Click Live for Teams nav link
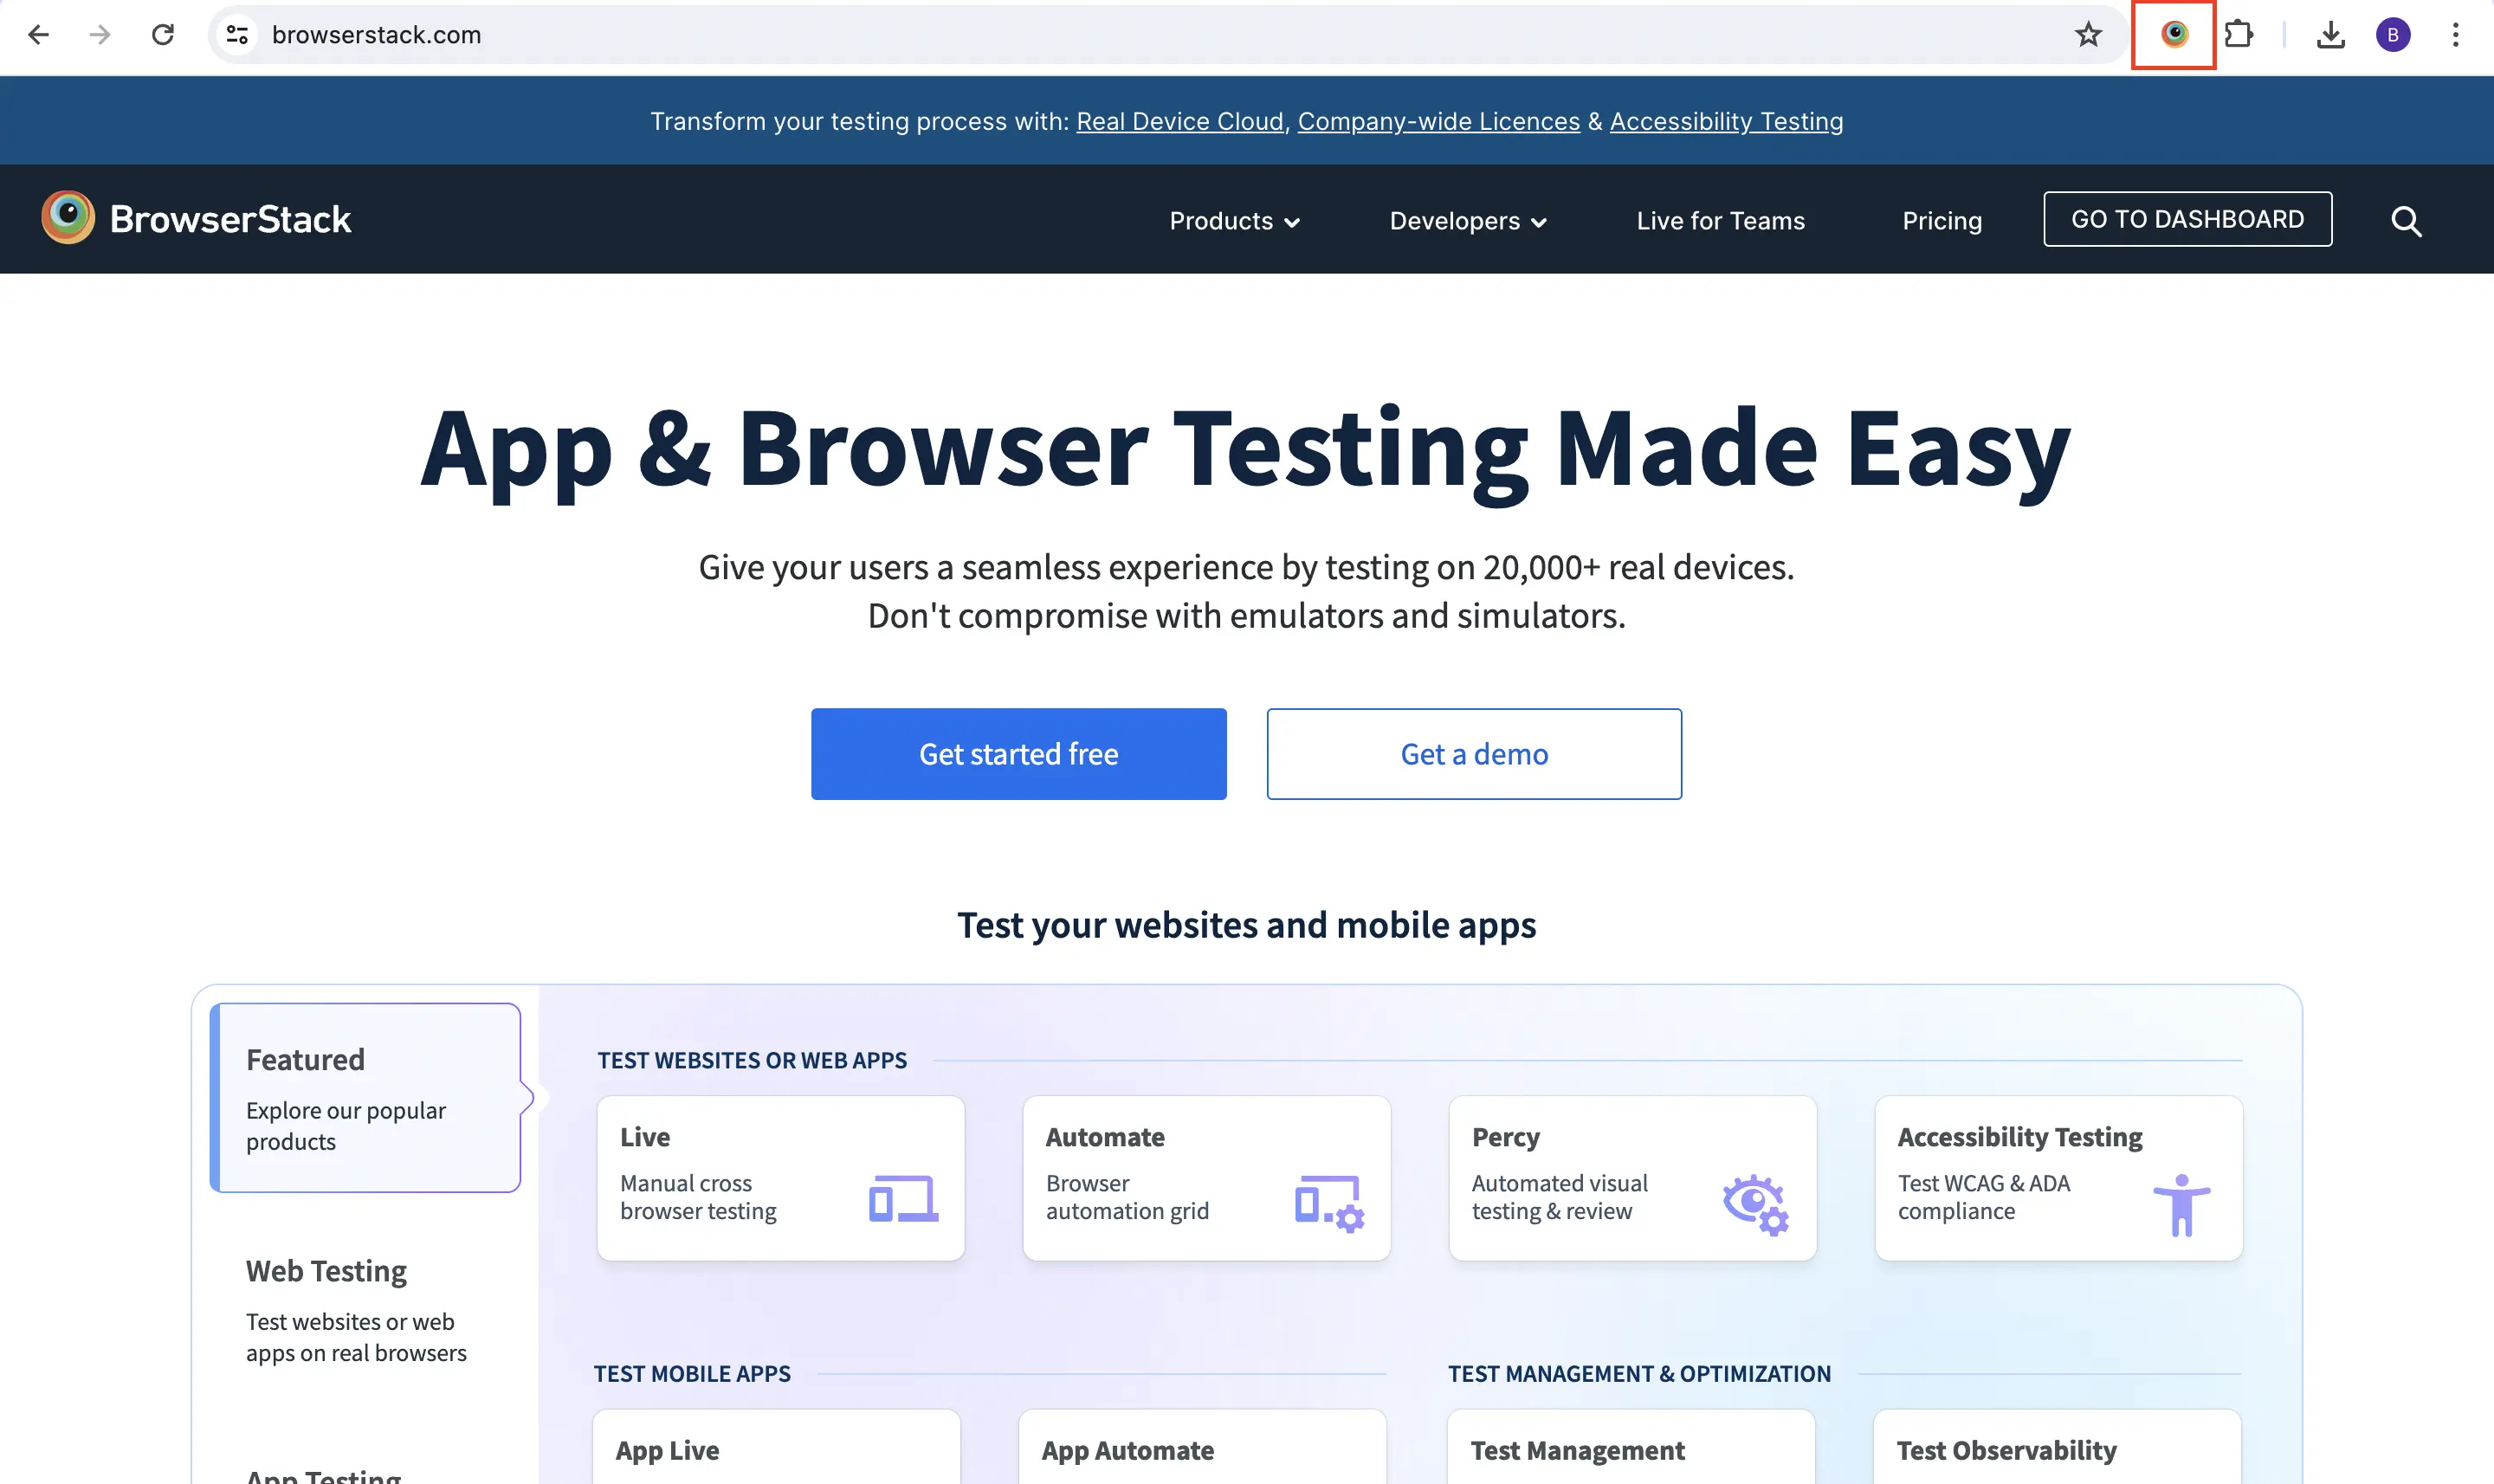This screenshot has width=2494, height=1484. click(x=1721, y=219)
